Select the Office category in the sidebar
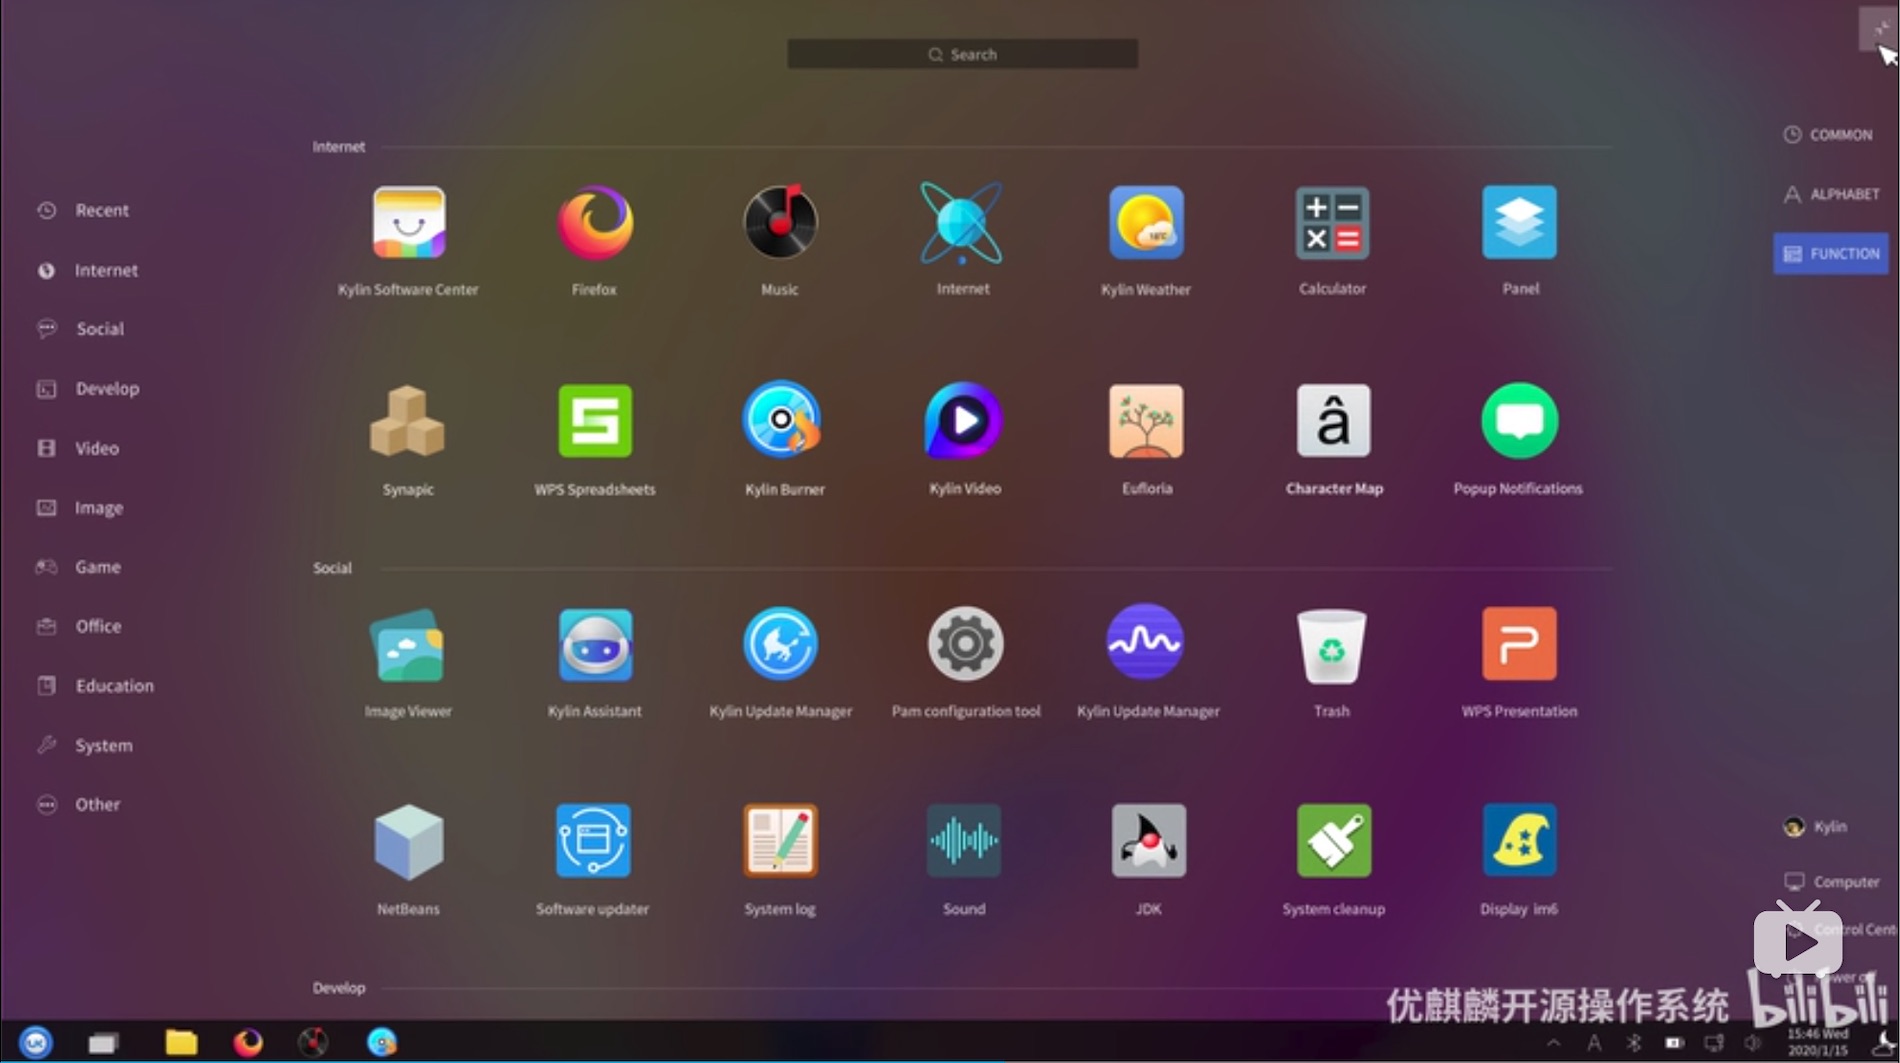 [97, 626]
